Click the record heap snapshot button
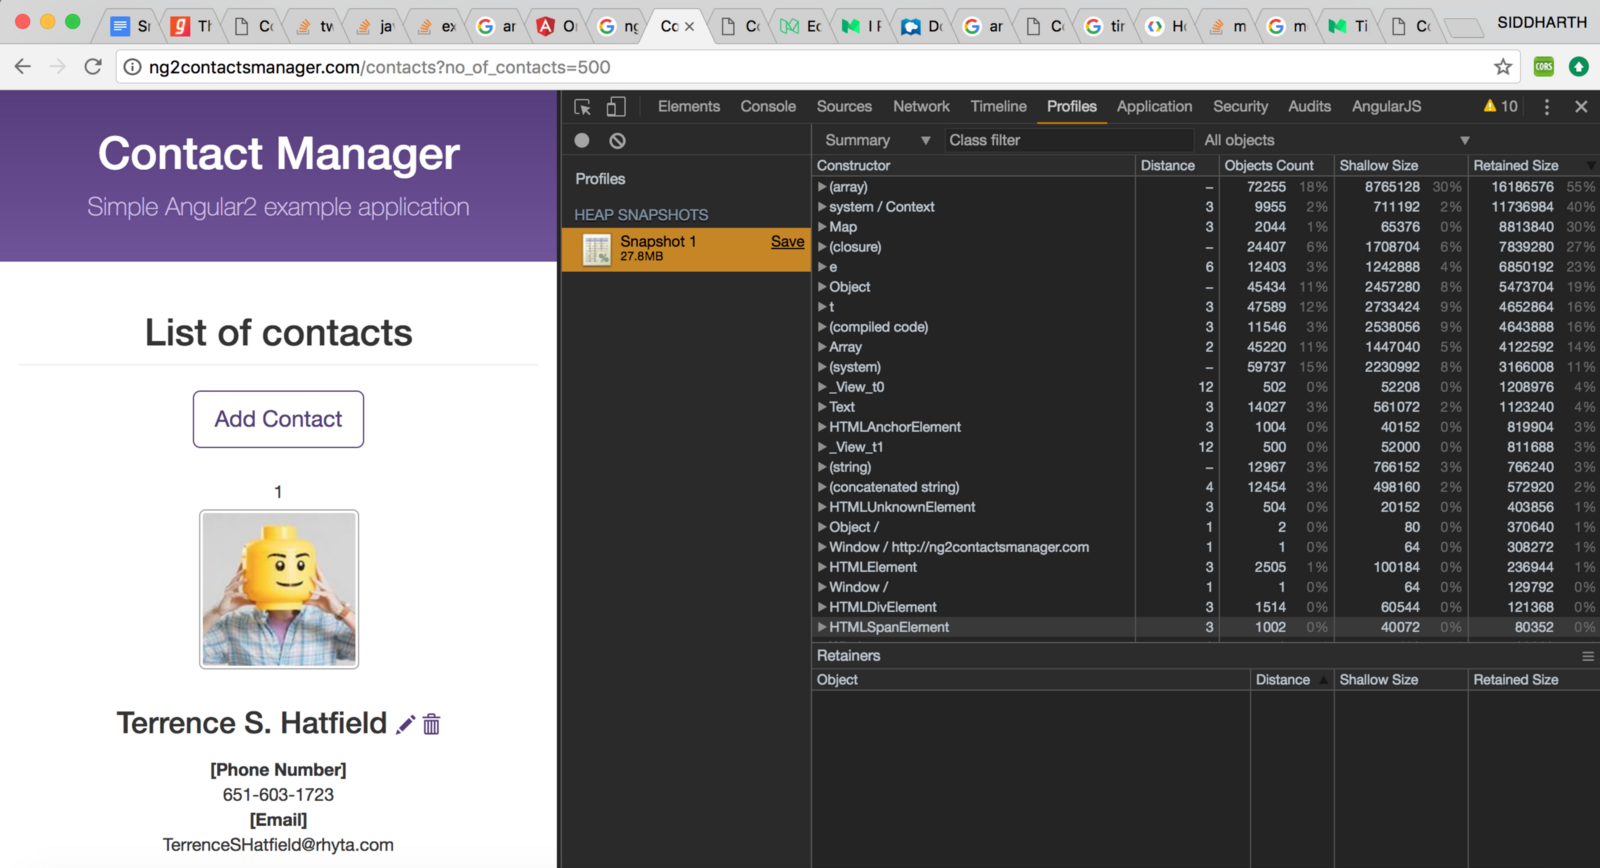Image resolution: width=1600 pixels, height=868 pixels. [582, 141]
